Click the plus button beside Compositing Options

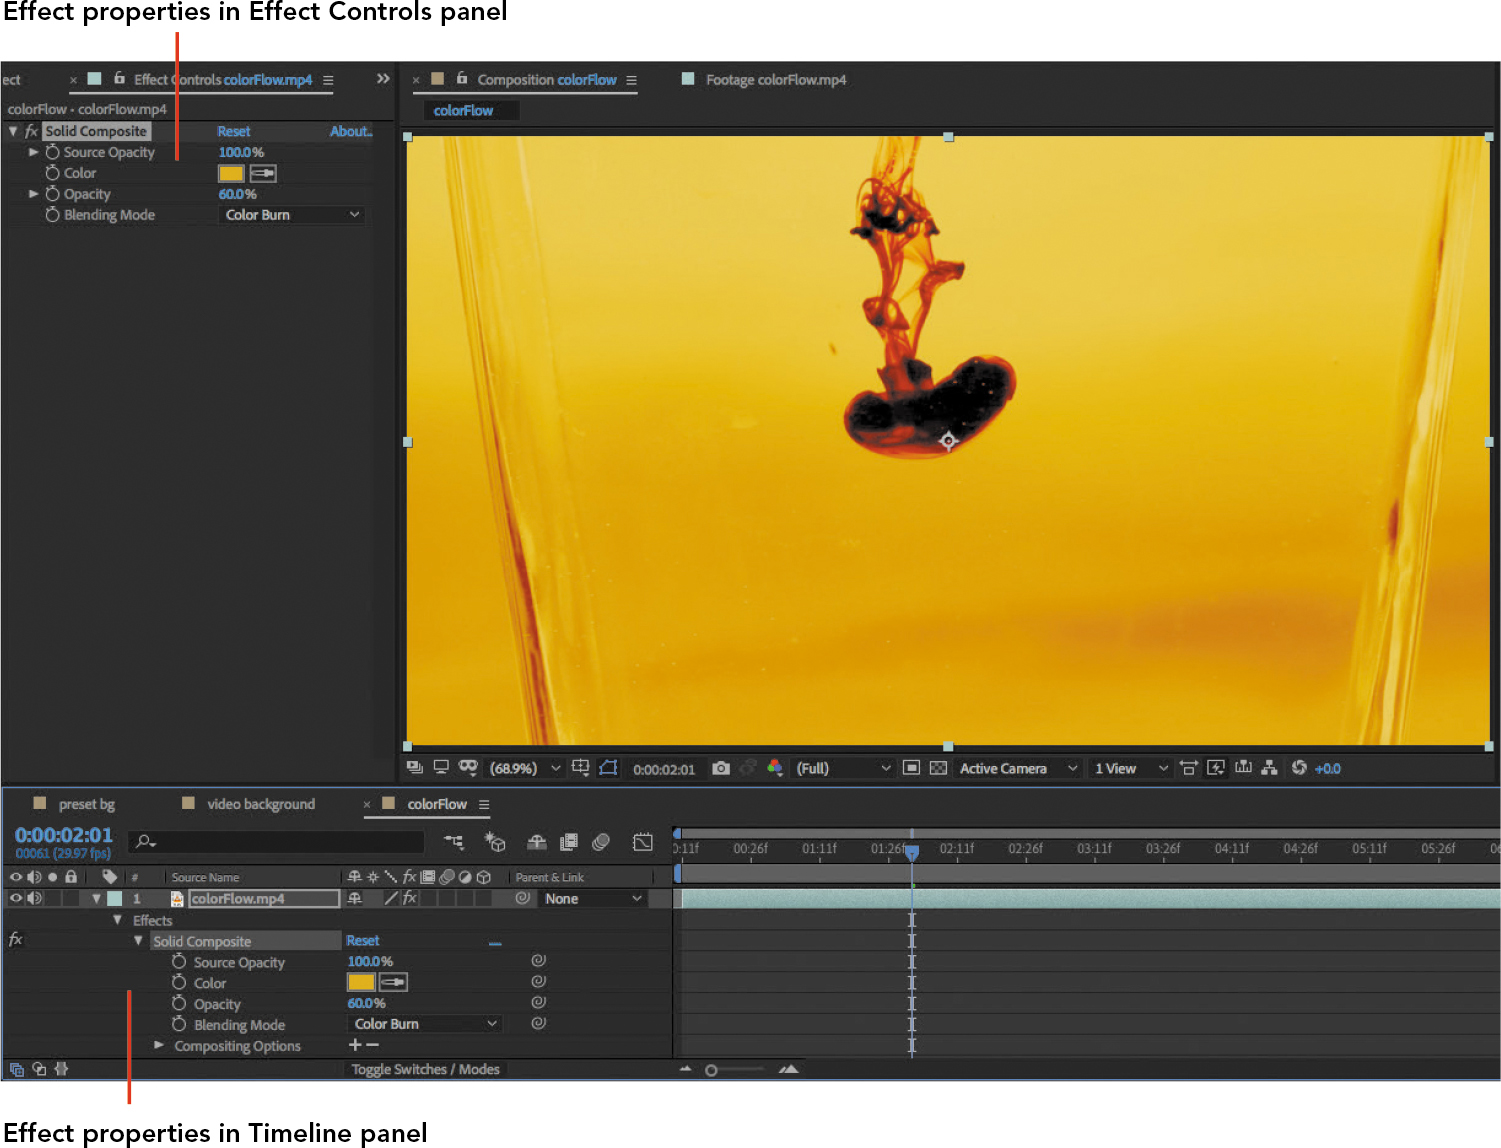[354, 1045]
